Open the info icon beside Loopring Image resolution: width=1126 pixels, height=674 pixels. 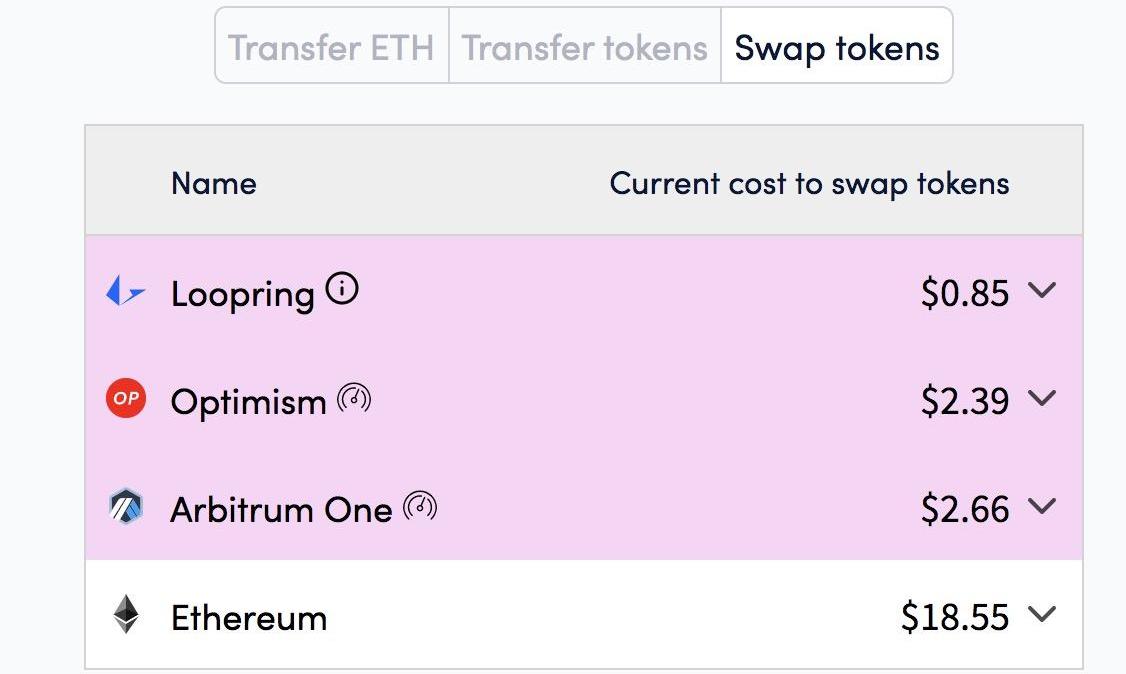click(x=342, y=289)
